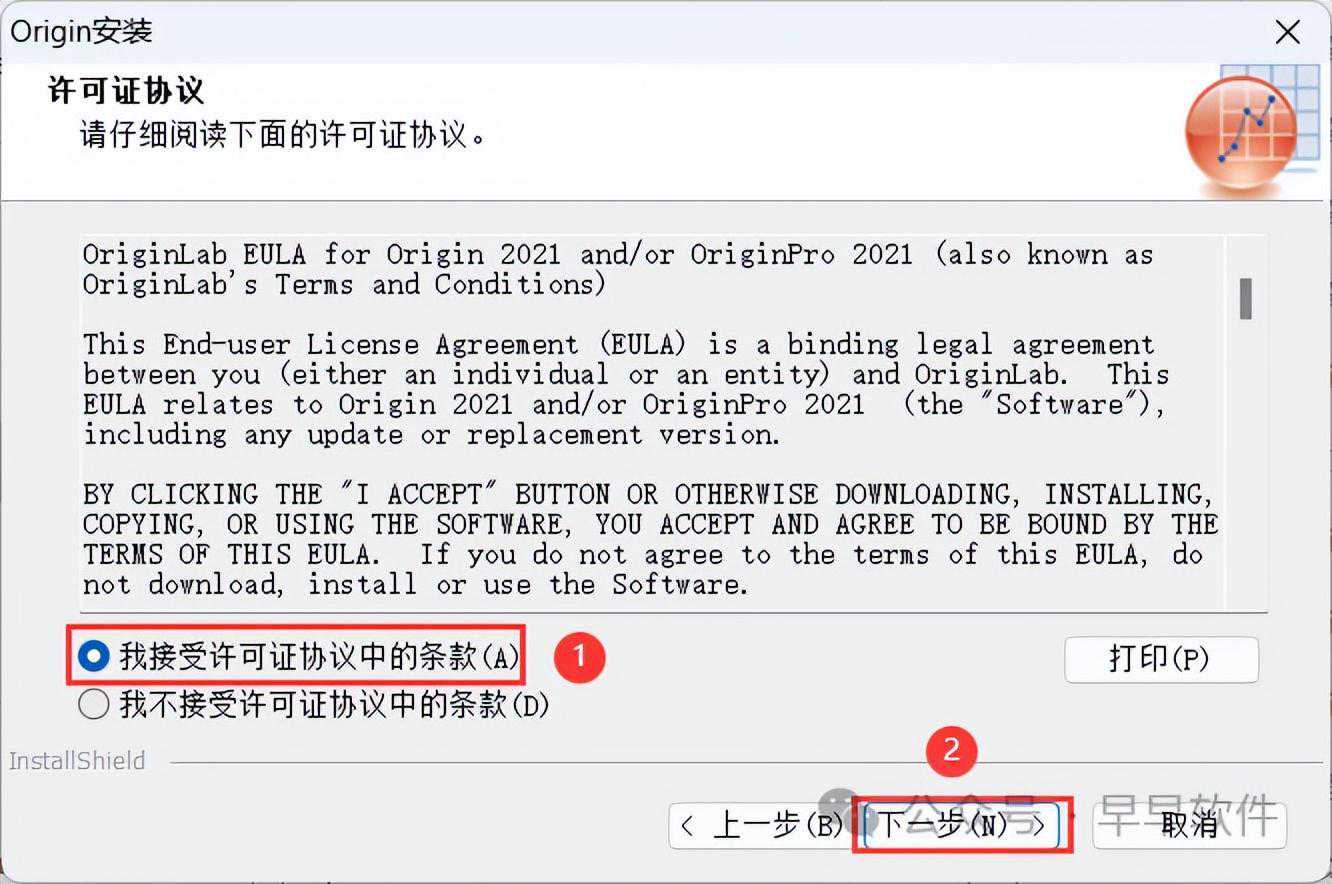
Task: Click the red circle numbered 1
Action: point(580,656)
